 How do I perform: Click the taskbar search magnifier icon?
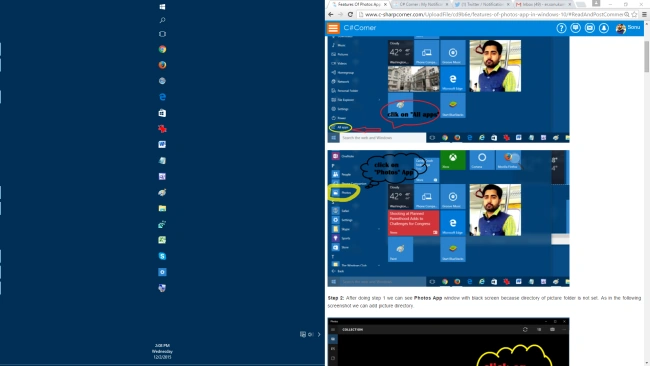(x=162, y=20)
